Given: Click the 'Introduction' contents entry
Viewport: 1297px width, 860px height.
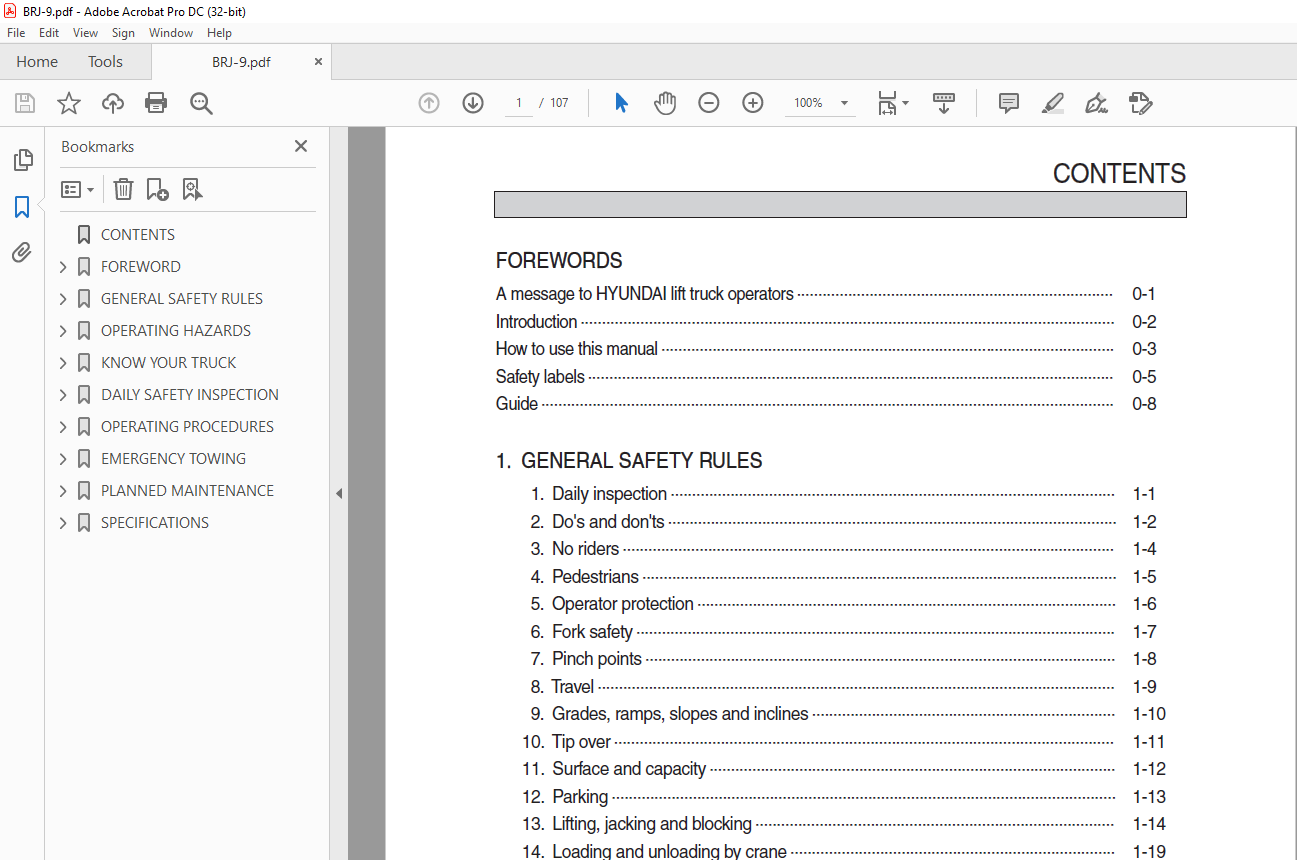Looking at the screenshot, I should [536, 322].
